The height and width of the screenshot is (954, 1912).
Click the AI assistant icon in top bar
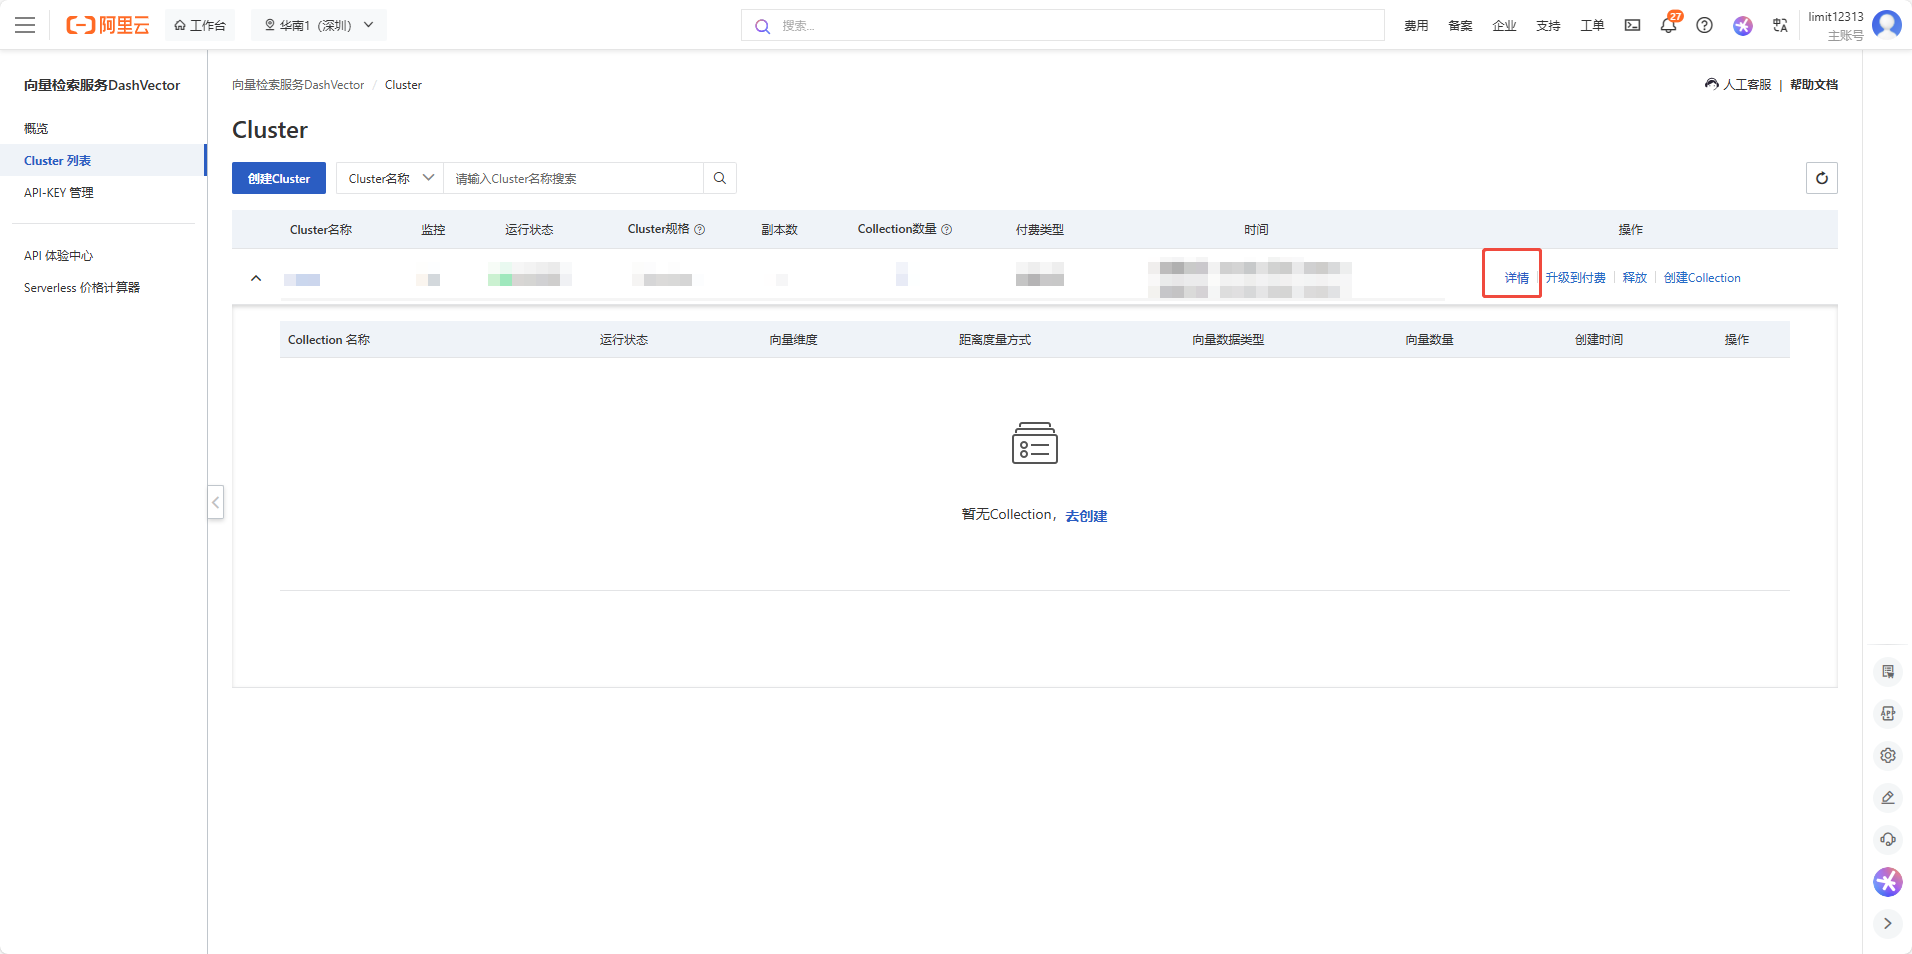[x=1742, y=25]
